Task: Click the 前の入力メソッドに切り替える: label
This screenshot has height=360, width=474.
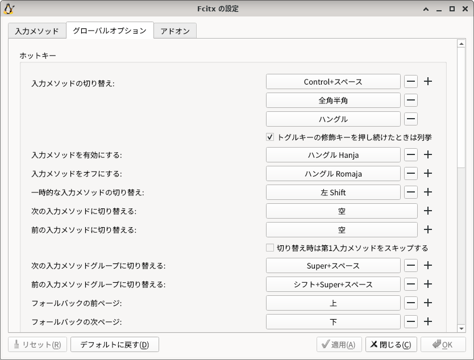Action: [84, 230]
